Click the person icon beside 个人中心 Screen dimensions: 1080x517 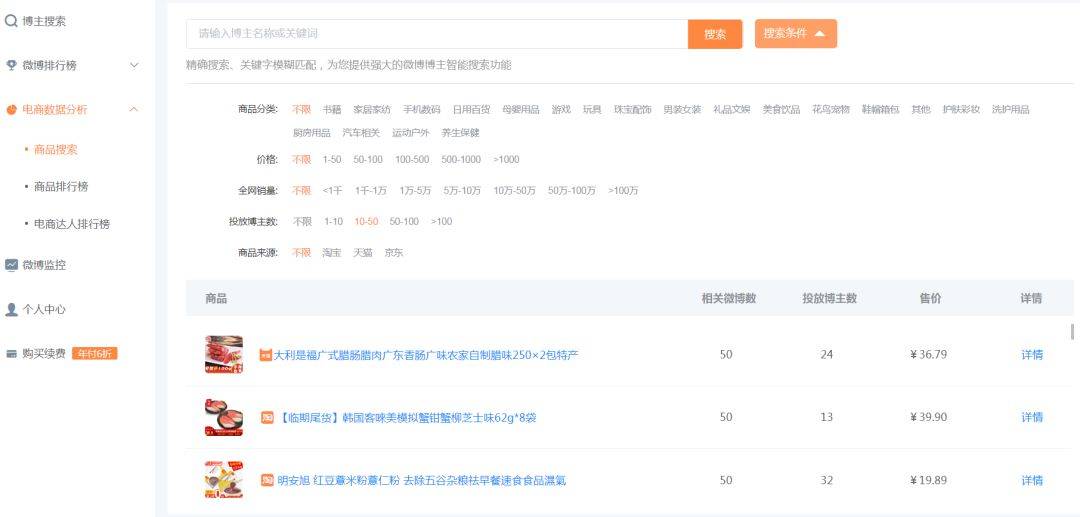click(11, 310)
